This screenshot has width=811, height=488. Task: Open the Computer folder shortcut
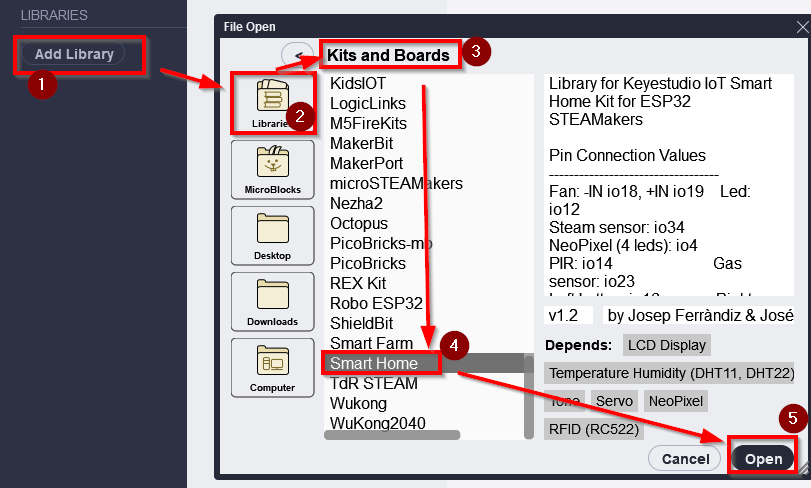coord(265,366)
